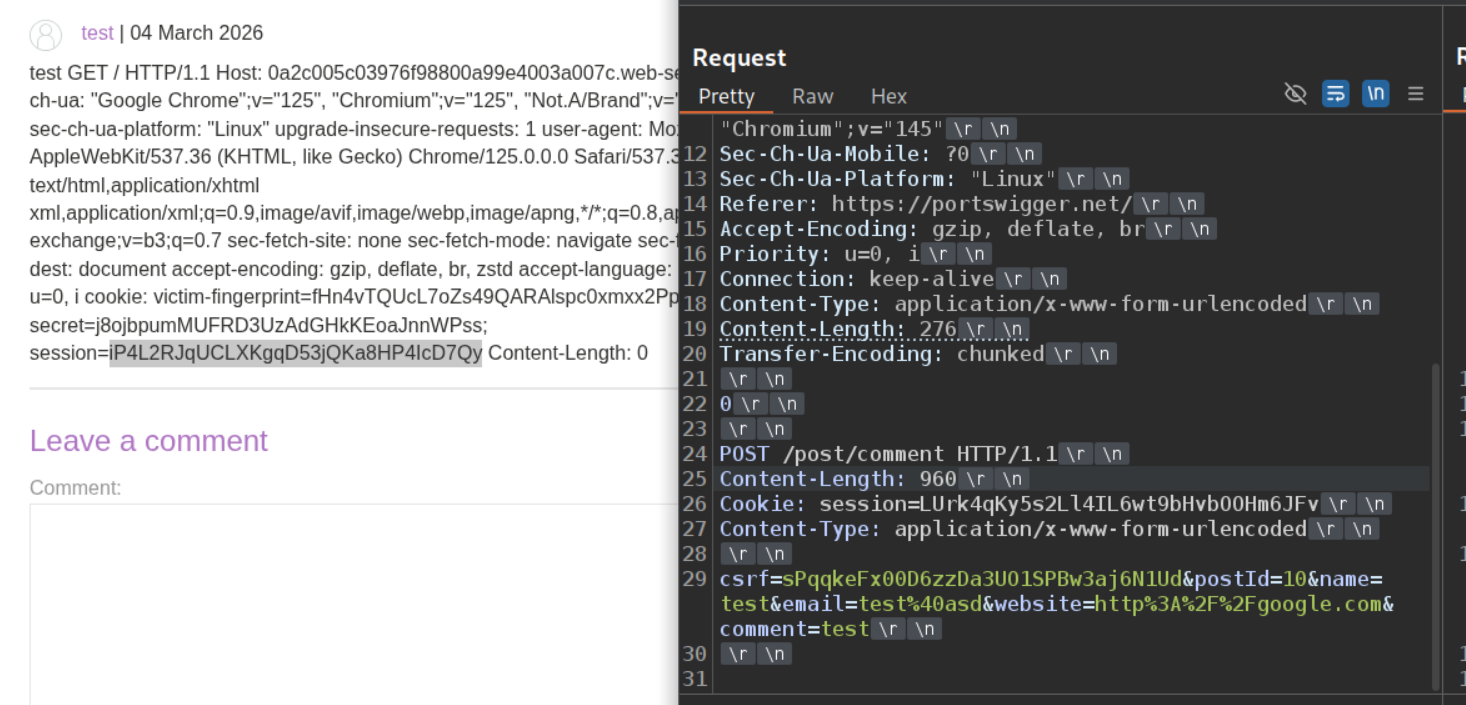Open the hamburger options menu in Request panel

tap(1416, 94)
